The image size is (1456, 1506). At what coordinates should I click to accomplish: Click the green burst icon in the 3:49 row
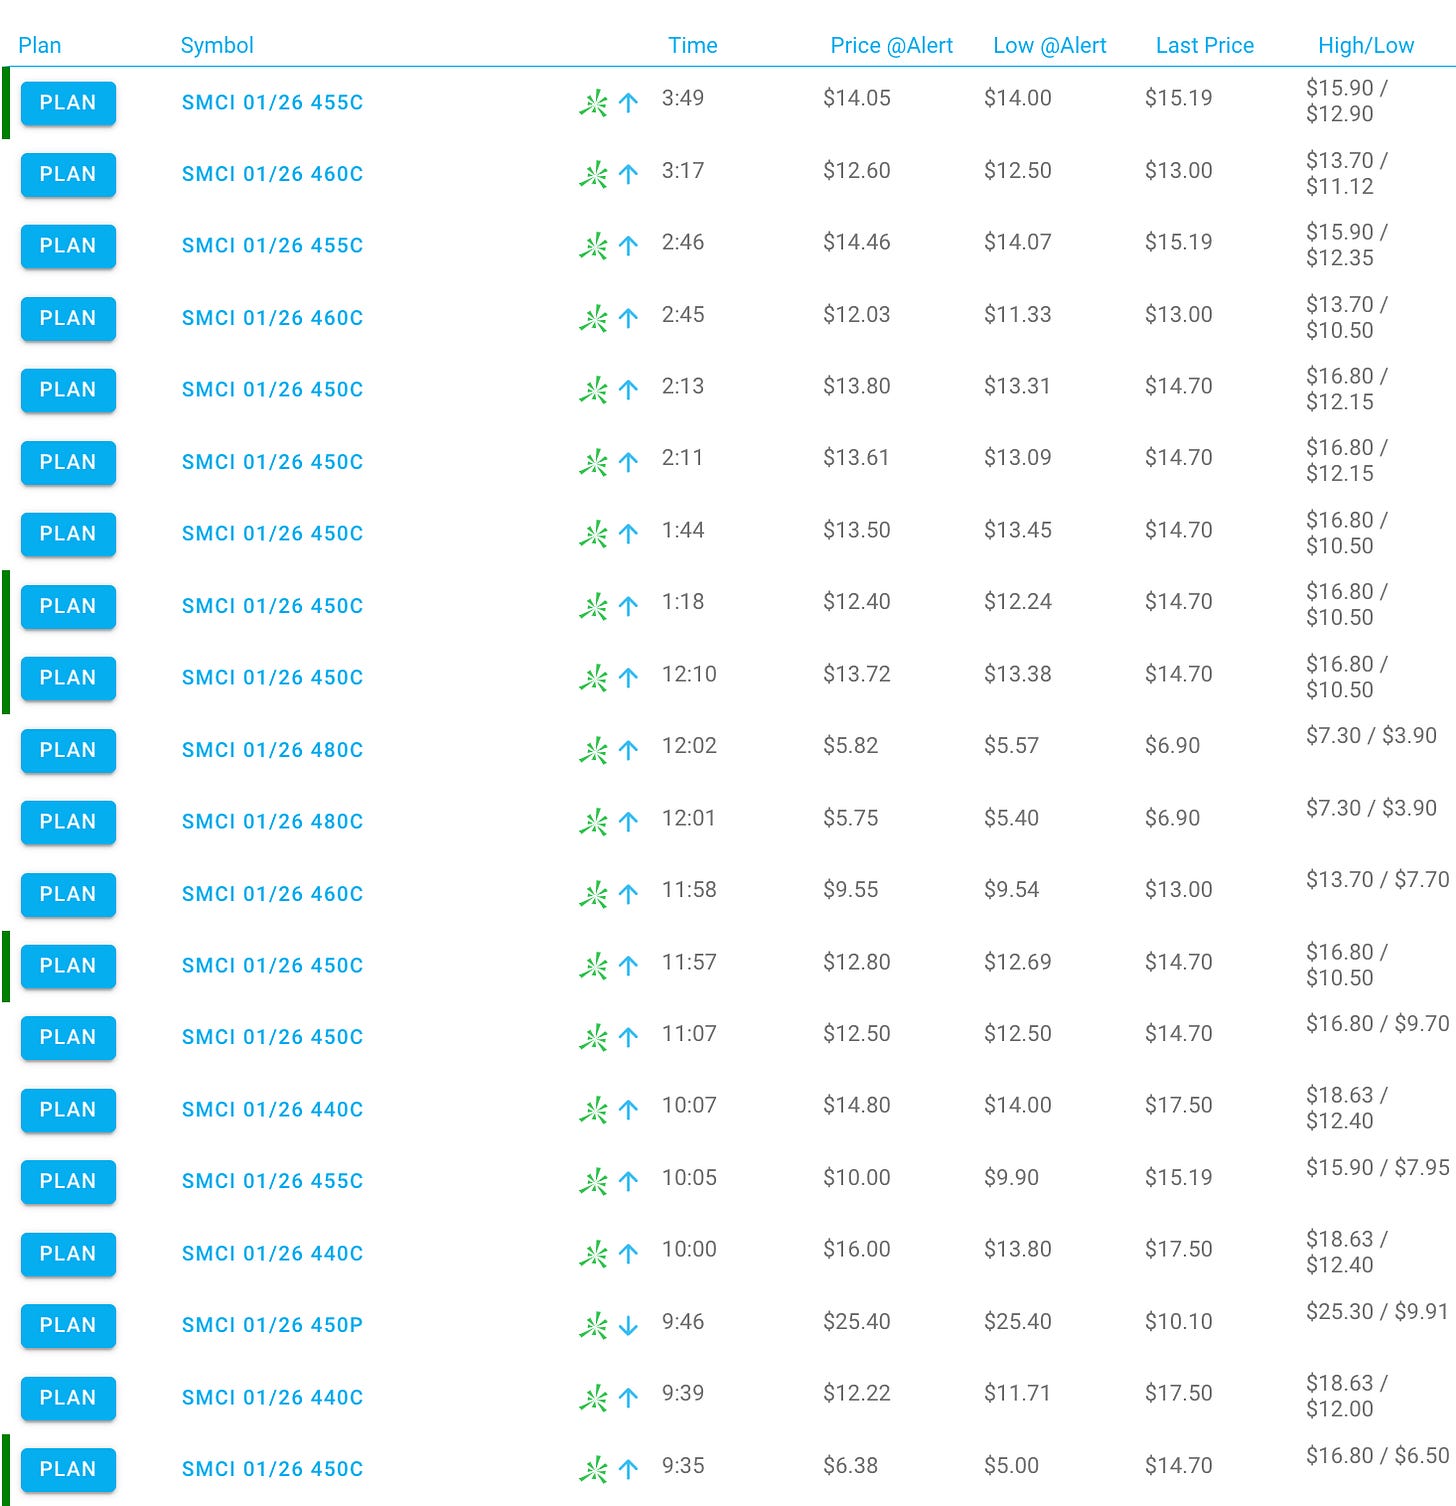pyautogui.click(x=594, y=103)
